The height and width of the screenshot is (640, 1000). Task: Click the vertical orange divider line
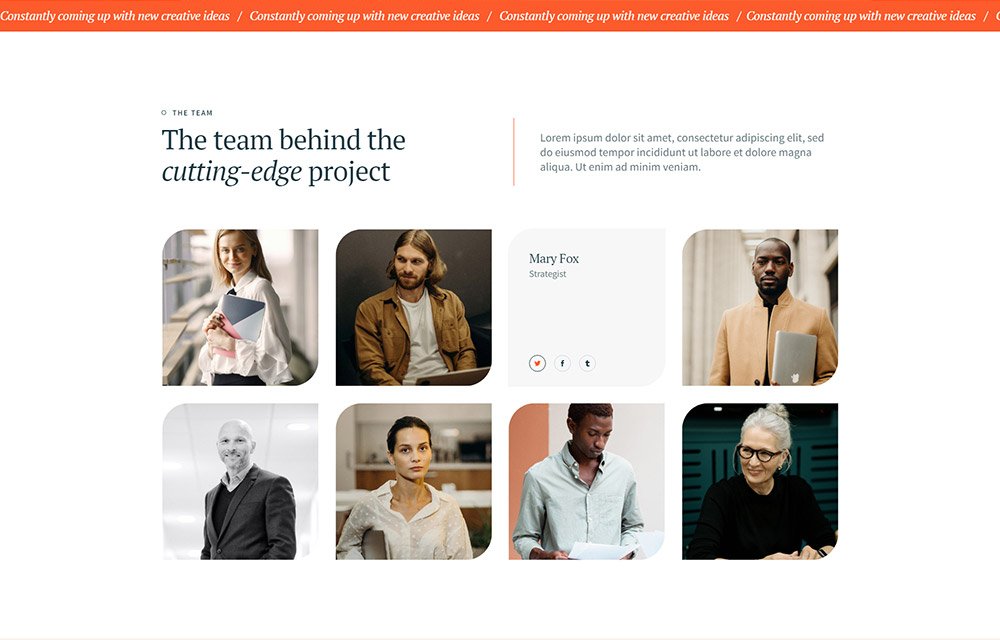coord(513,152)
